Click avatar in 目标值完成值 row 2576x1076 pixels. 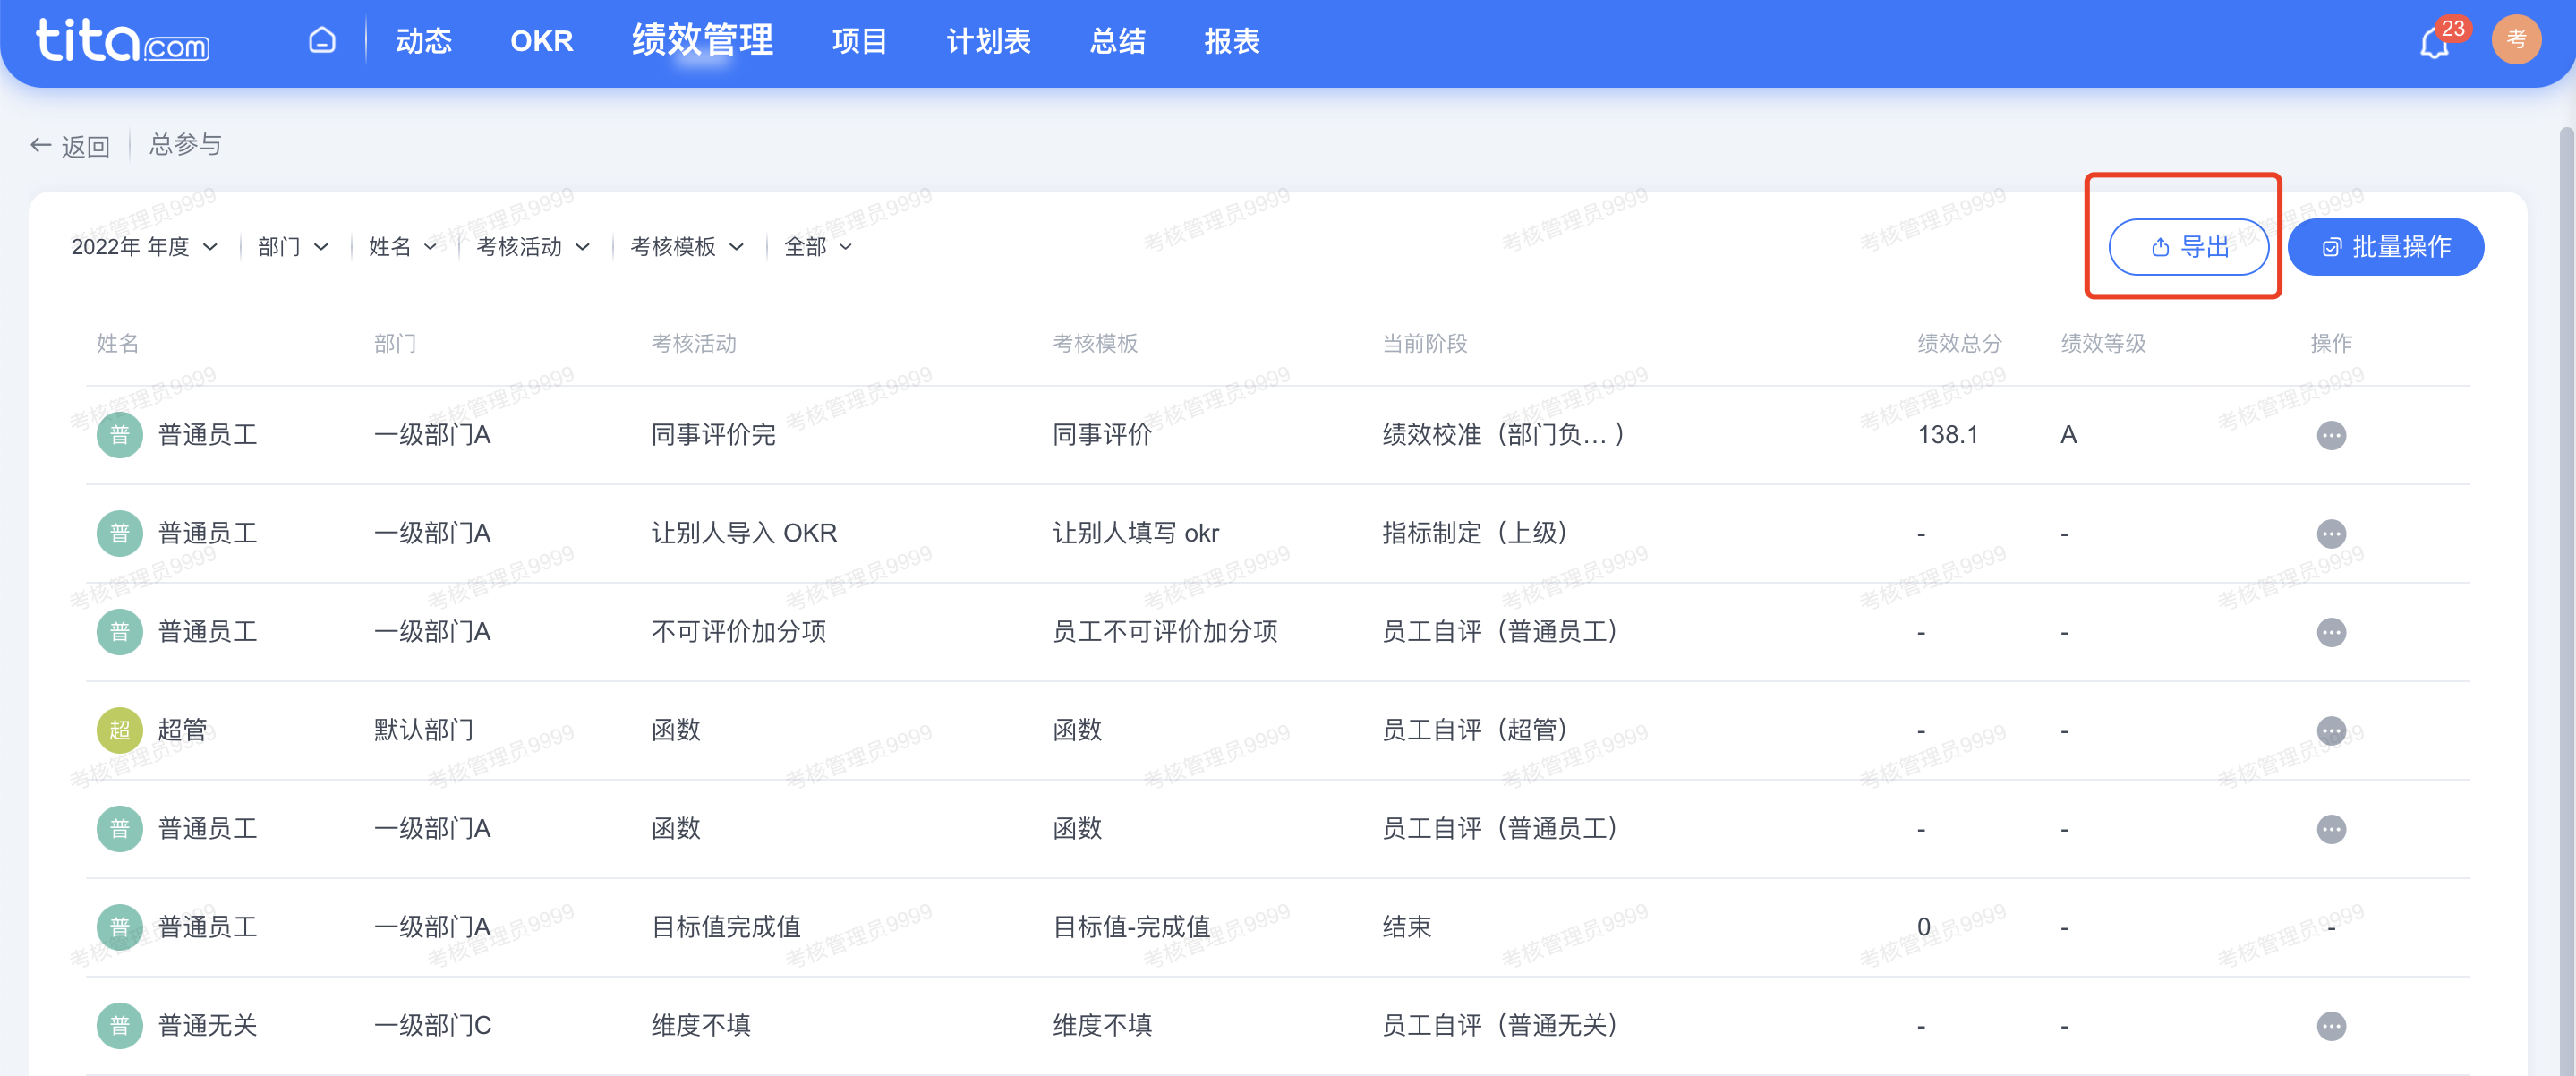(x=120, y=927)
